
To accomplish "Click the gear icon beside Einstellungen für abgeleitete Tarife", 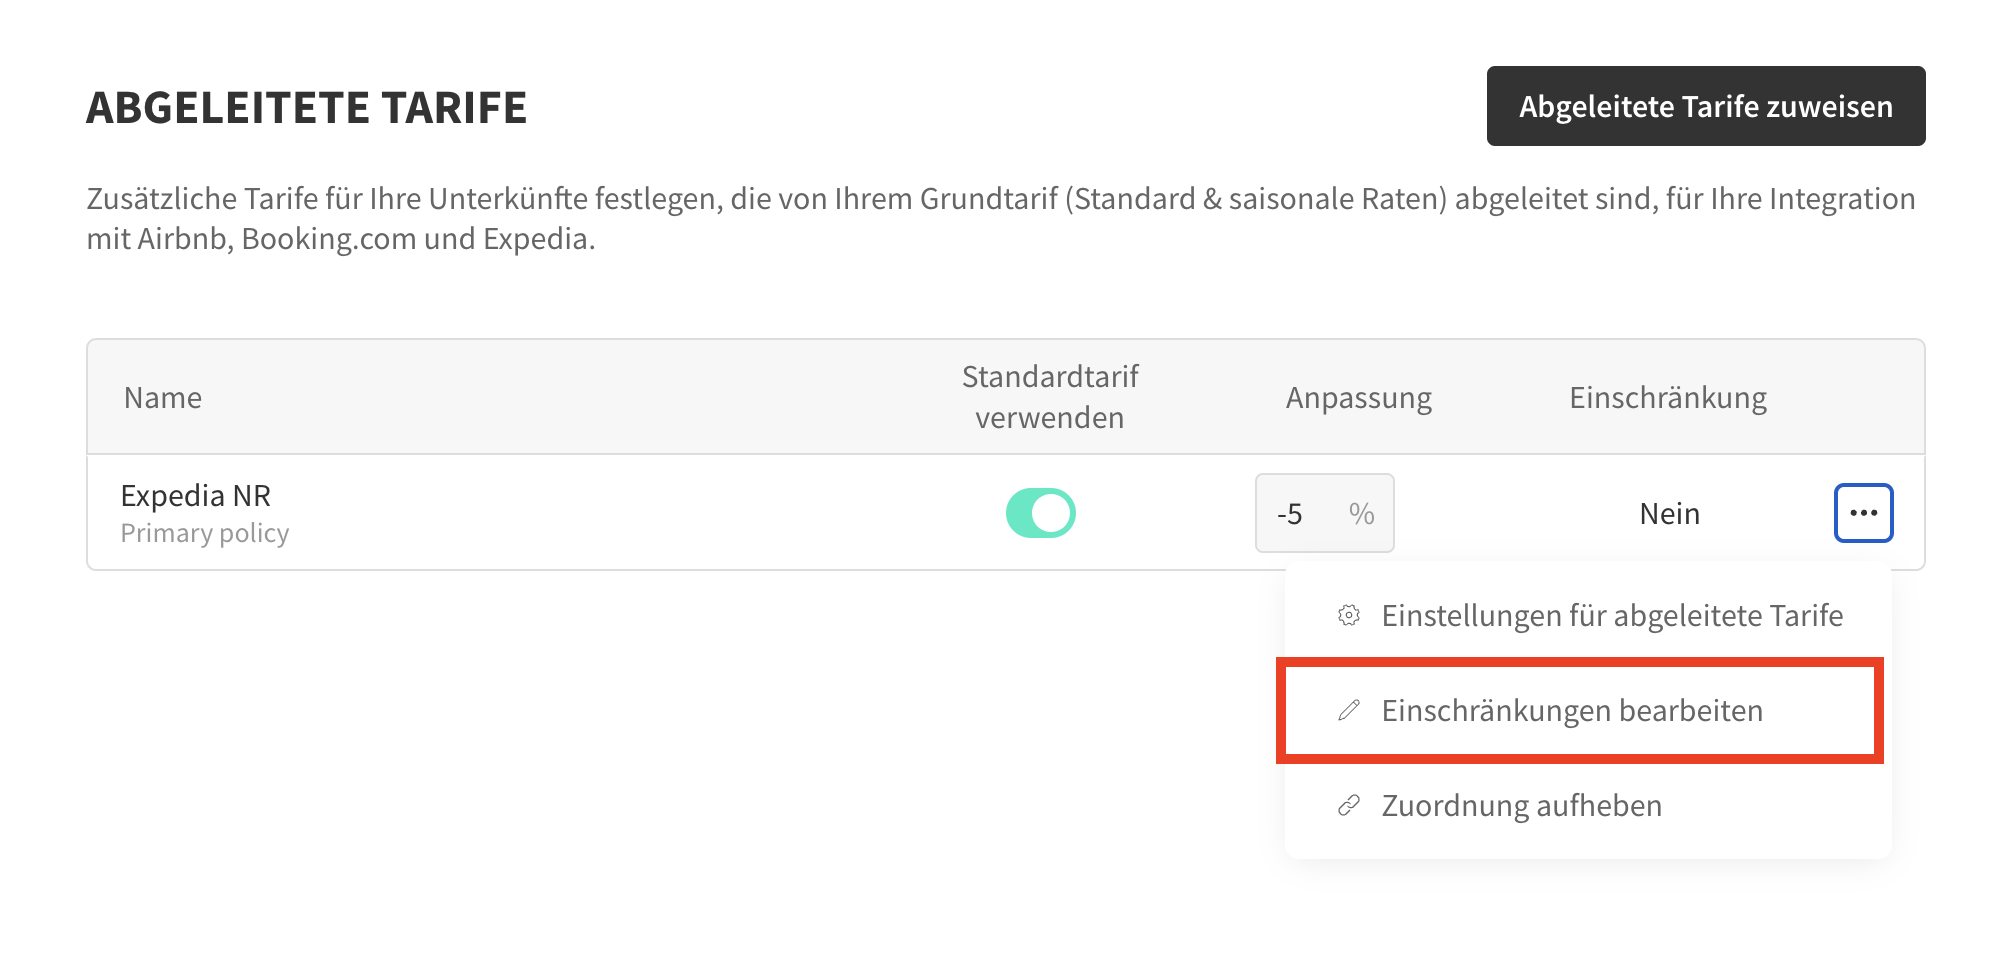I will click(1349, 615).
